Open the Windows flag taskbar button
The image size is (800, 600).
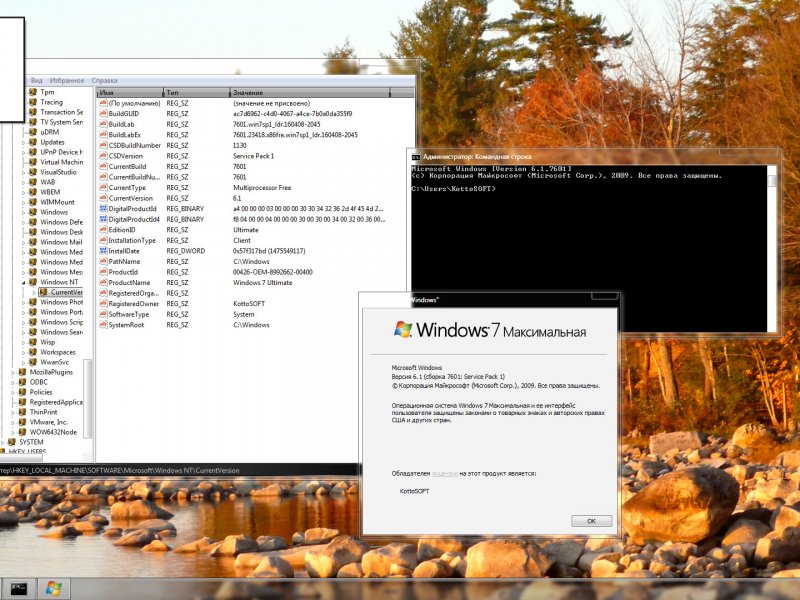point(54,589)
